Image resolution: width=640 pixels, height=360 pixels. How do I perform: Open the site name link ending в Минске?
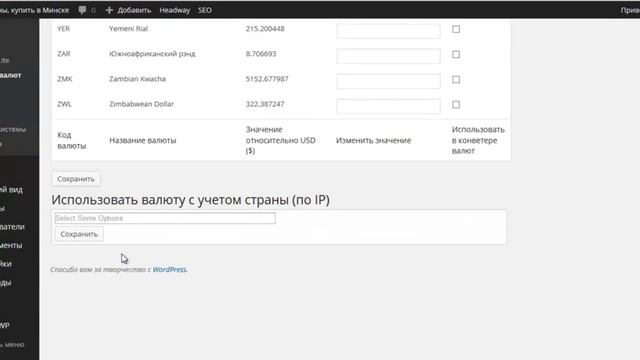pyautogui.click(x=34, y=10)
